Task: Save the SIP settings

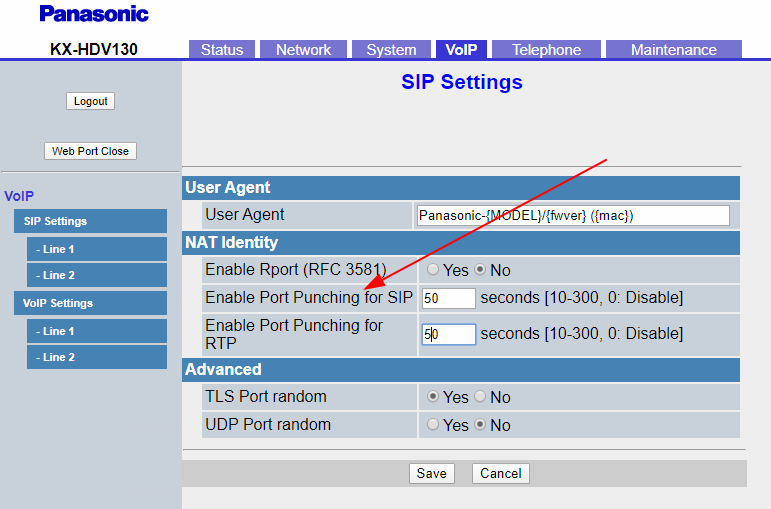Action: click(x=432, y=473)
